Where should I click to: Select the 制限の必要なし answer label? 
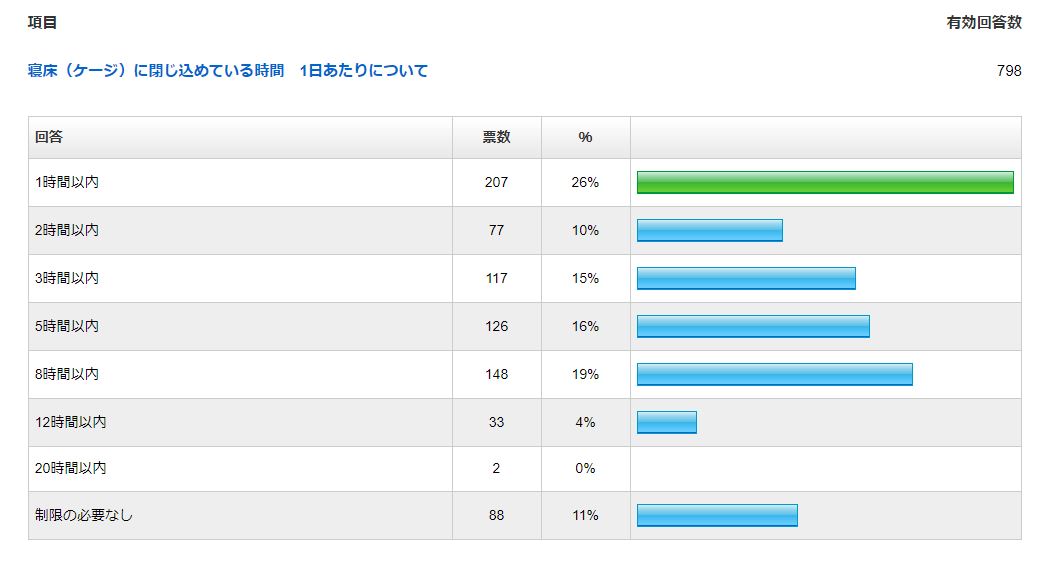pyautogui.click(x=84, y=515)
